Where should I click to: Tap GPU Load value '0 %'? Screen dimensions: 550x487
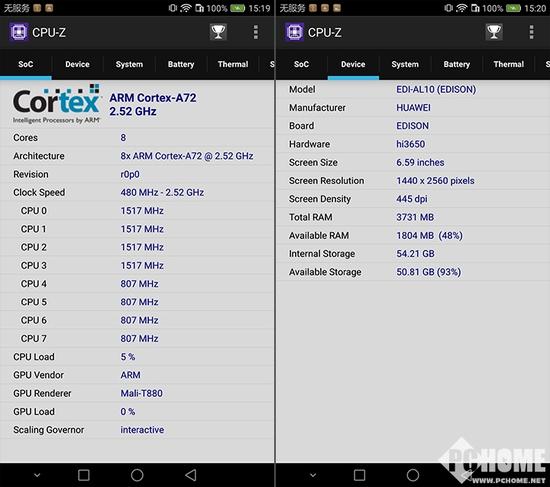pyautogui.click(x=128, y=412)
